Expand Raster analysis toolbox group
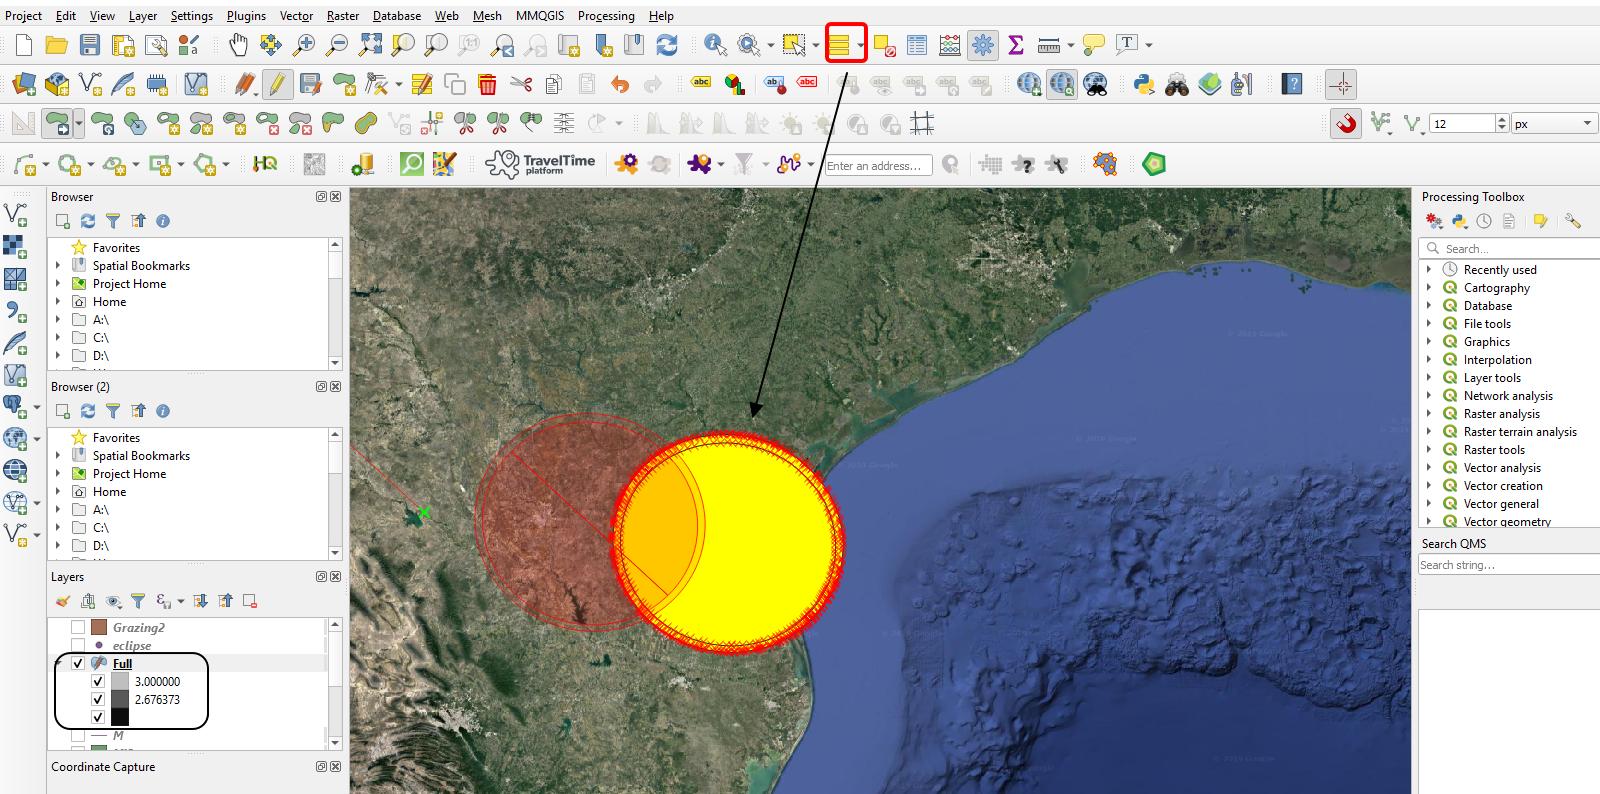The height and width of the screenshot is (794, 1600). pos(1429,413)
